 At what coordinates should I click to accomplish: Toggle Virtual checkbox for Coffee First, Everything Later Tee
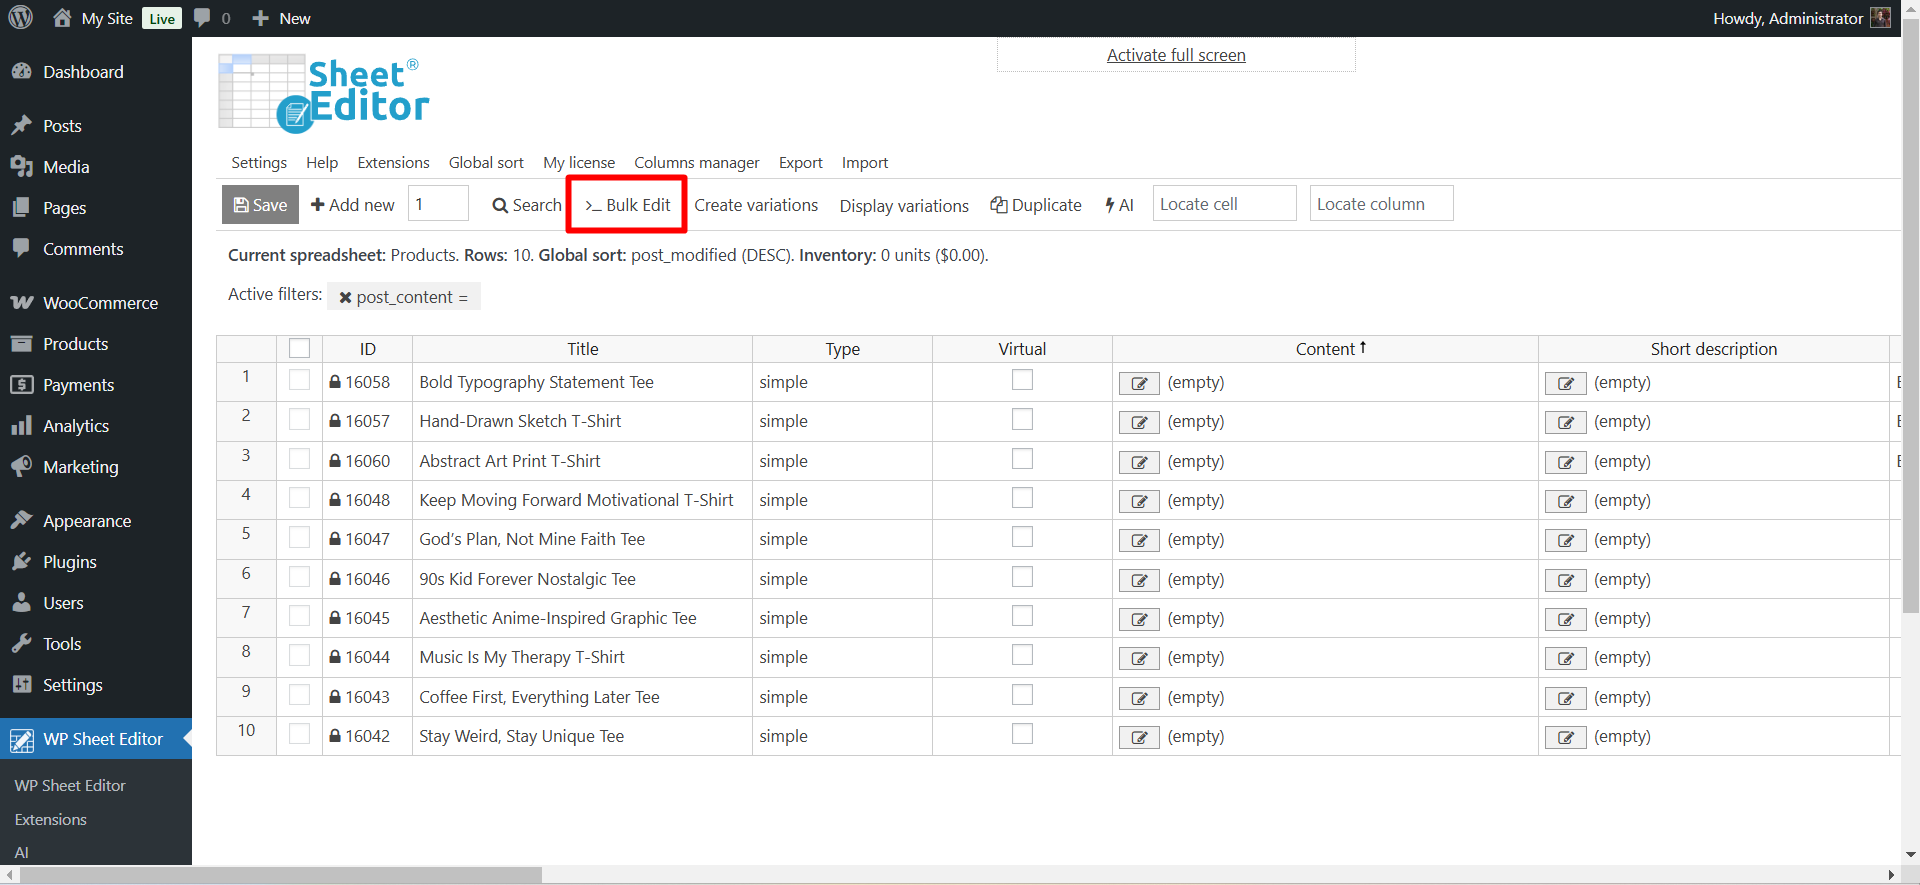pos(1022,695)
